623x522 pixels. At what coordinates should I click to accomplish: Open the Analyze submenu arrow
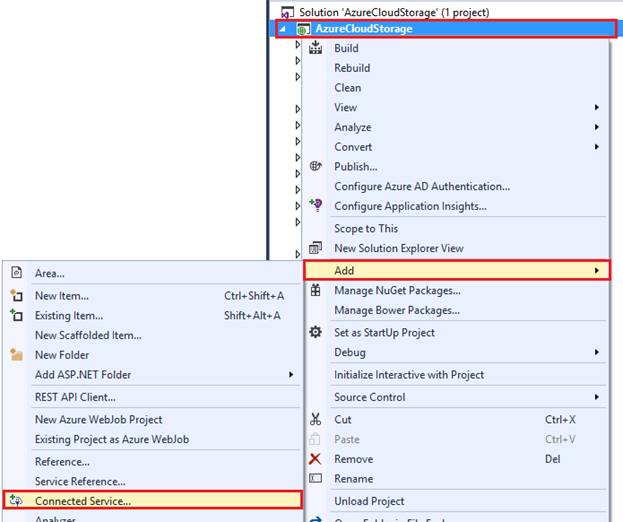(596, 127)
